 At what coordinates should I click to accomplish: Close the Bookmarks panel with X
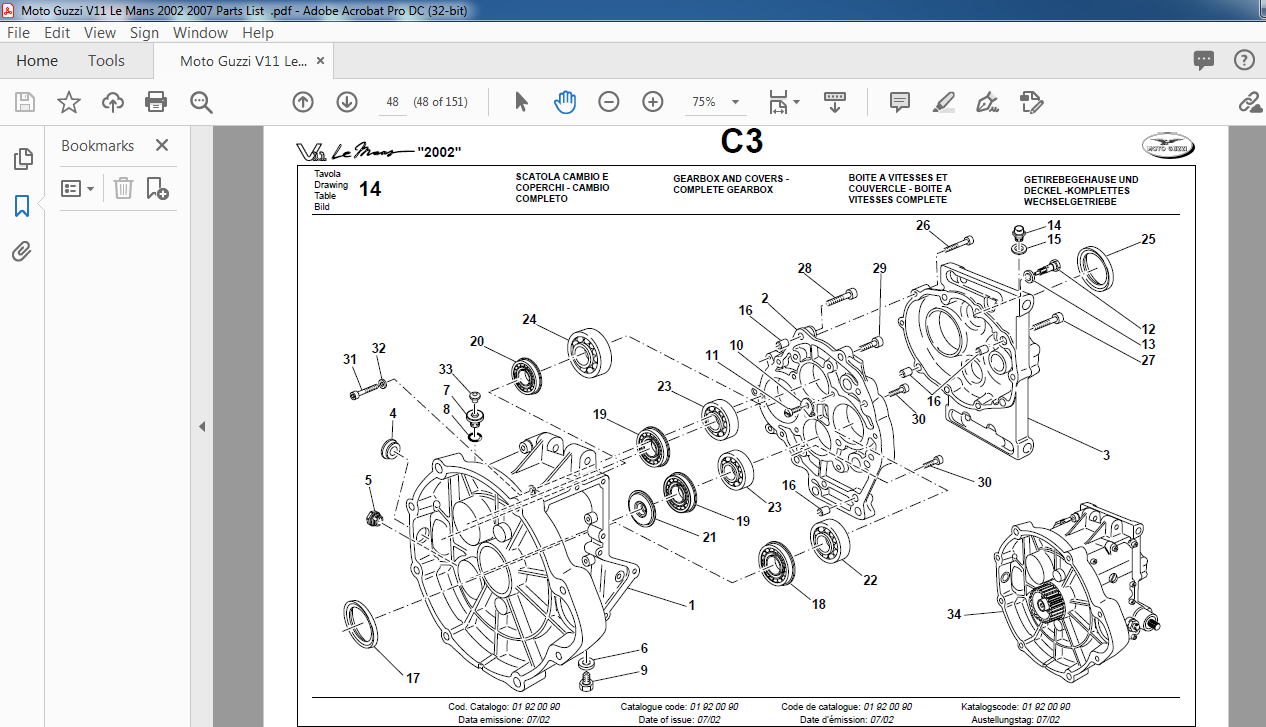coord(162,145)
